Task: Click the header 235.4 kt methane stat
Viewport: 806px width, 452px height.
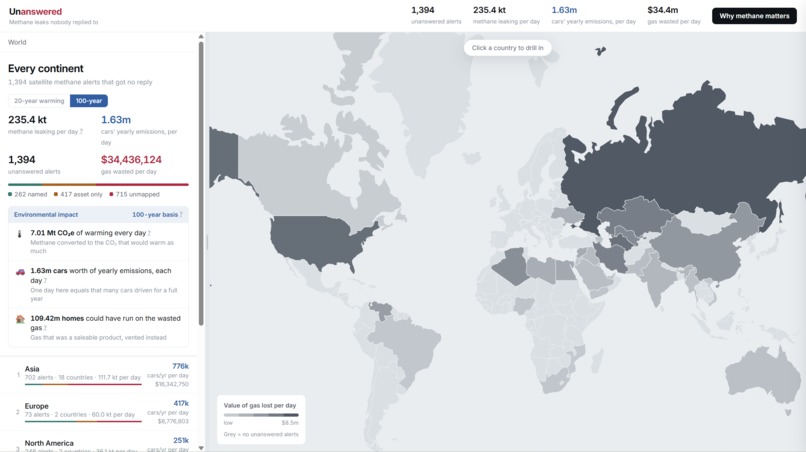Action: (x=506, y=15)
